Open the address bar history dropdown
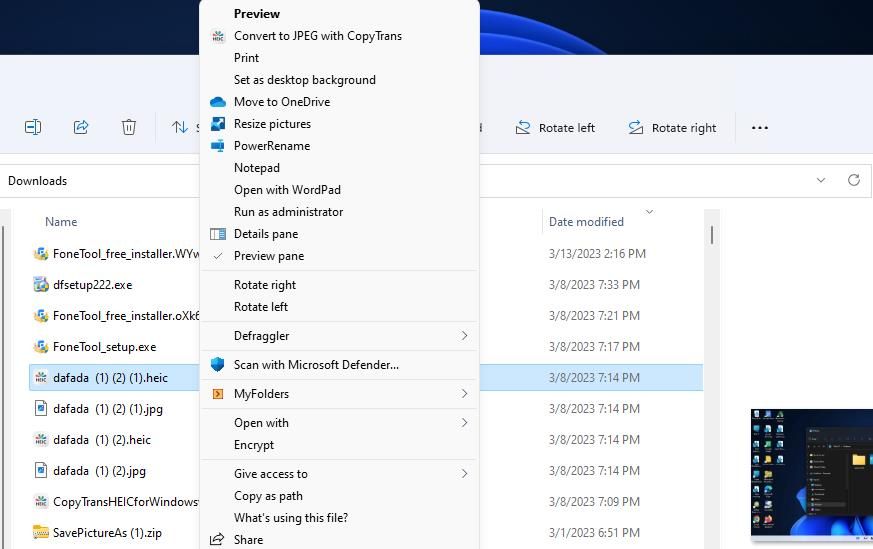The image size is (873, 549). [821, 180]
